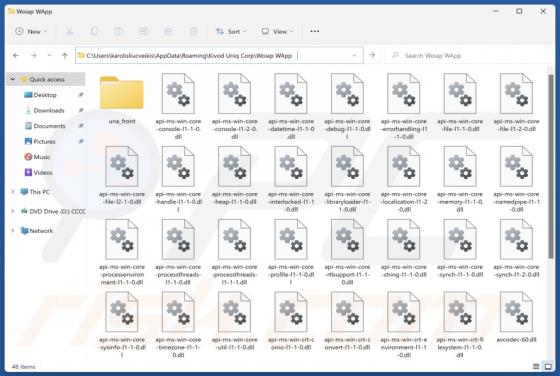Expand the Network tree node

click(13, 230)
